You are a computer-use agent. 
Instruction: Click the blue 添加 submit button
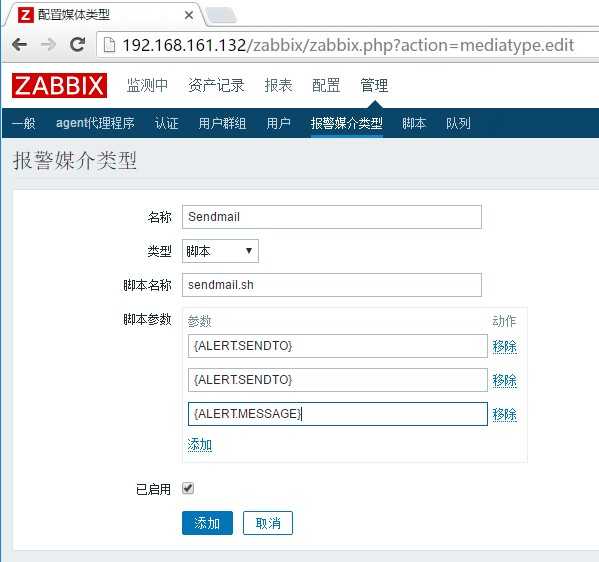point(207,523)
